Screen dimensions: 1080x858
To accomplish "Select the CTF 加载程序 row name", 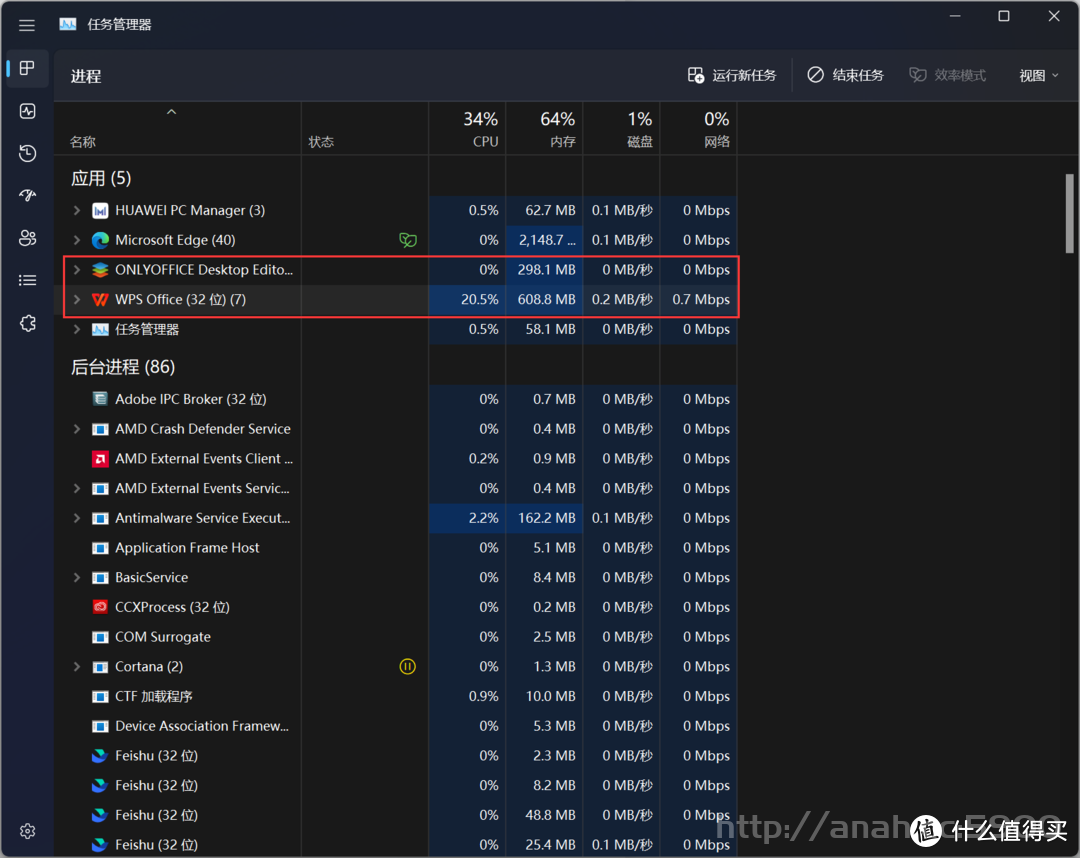I will (x=154, y=696).
